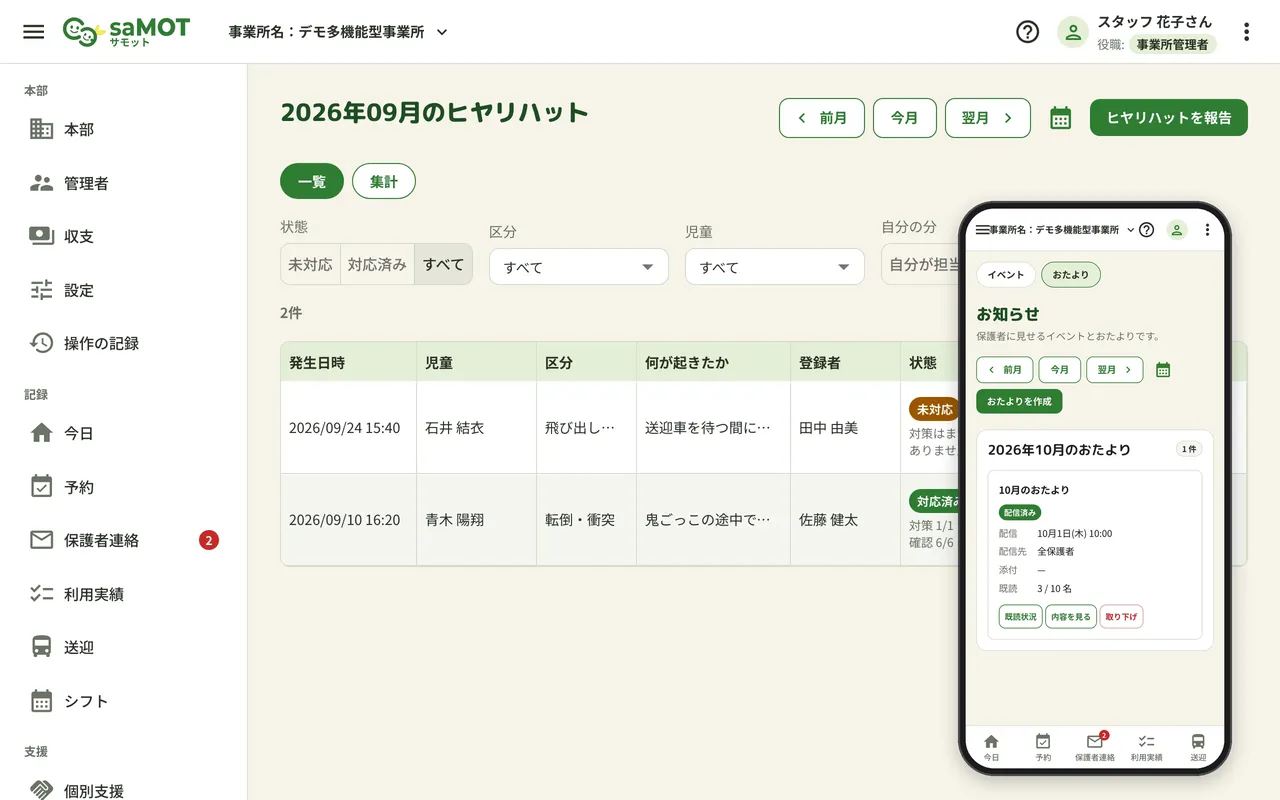The image size is (1280, 800).
Task: Click the 今日 home icon in the sidebar
Action: coord(41,433)
